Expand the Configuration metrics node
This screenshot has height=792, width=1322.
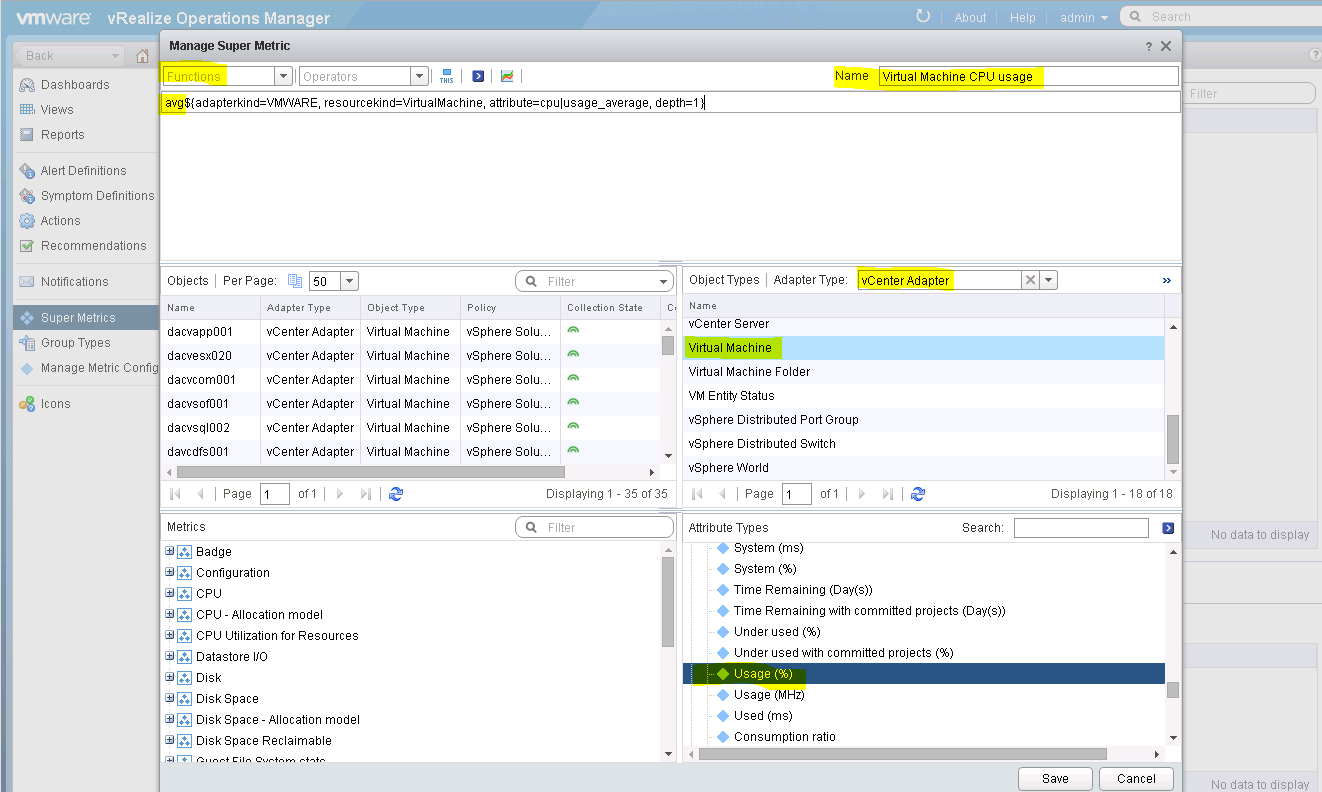tap(170, 572)
